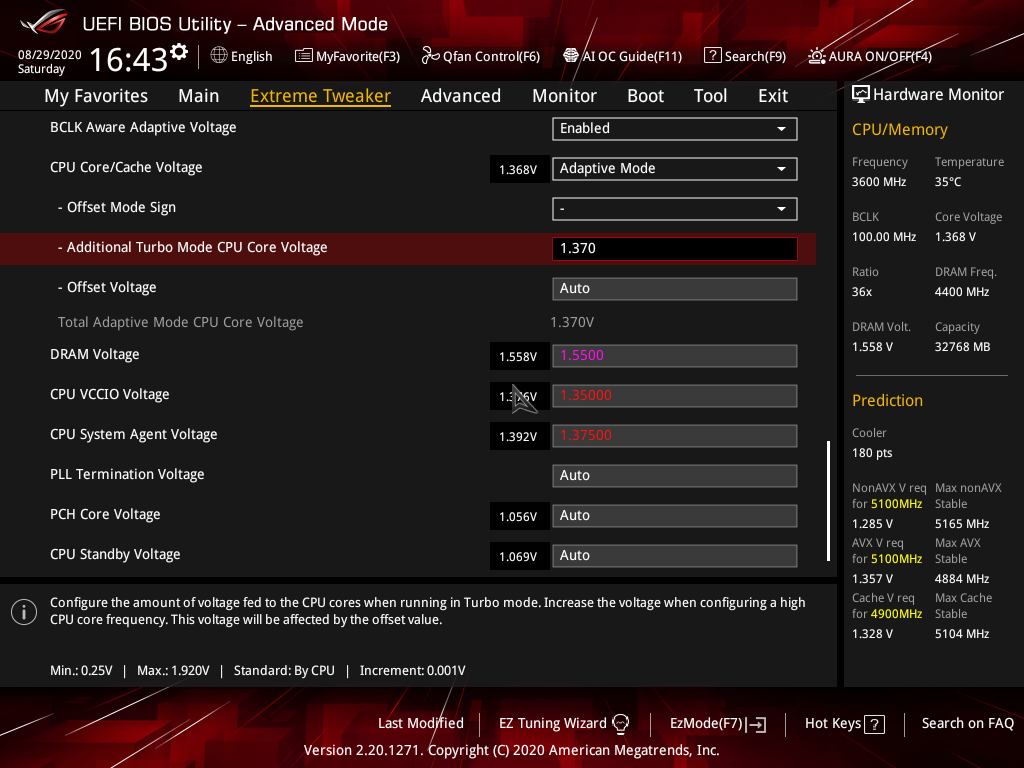Viewport: 1024px width, 768px height.
Task: Select PCH Core Voltage label
Action: point(105,515)
